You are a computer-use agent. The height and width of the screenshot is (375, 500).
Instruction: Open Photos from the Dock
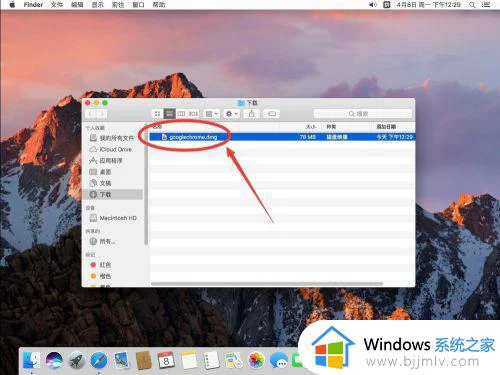[256, 360]
